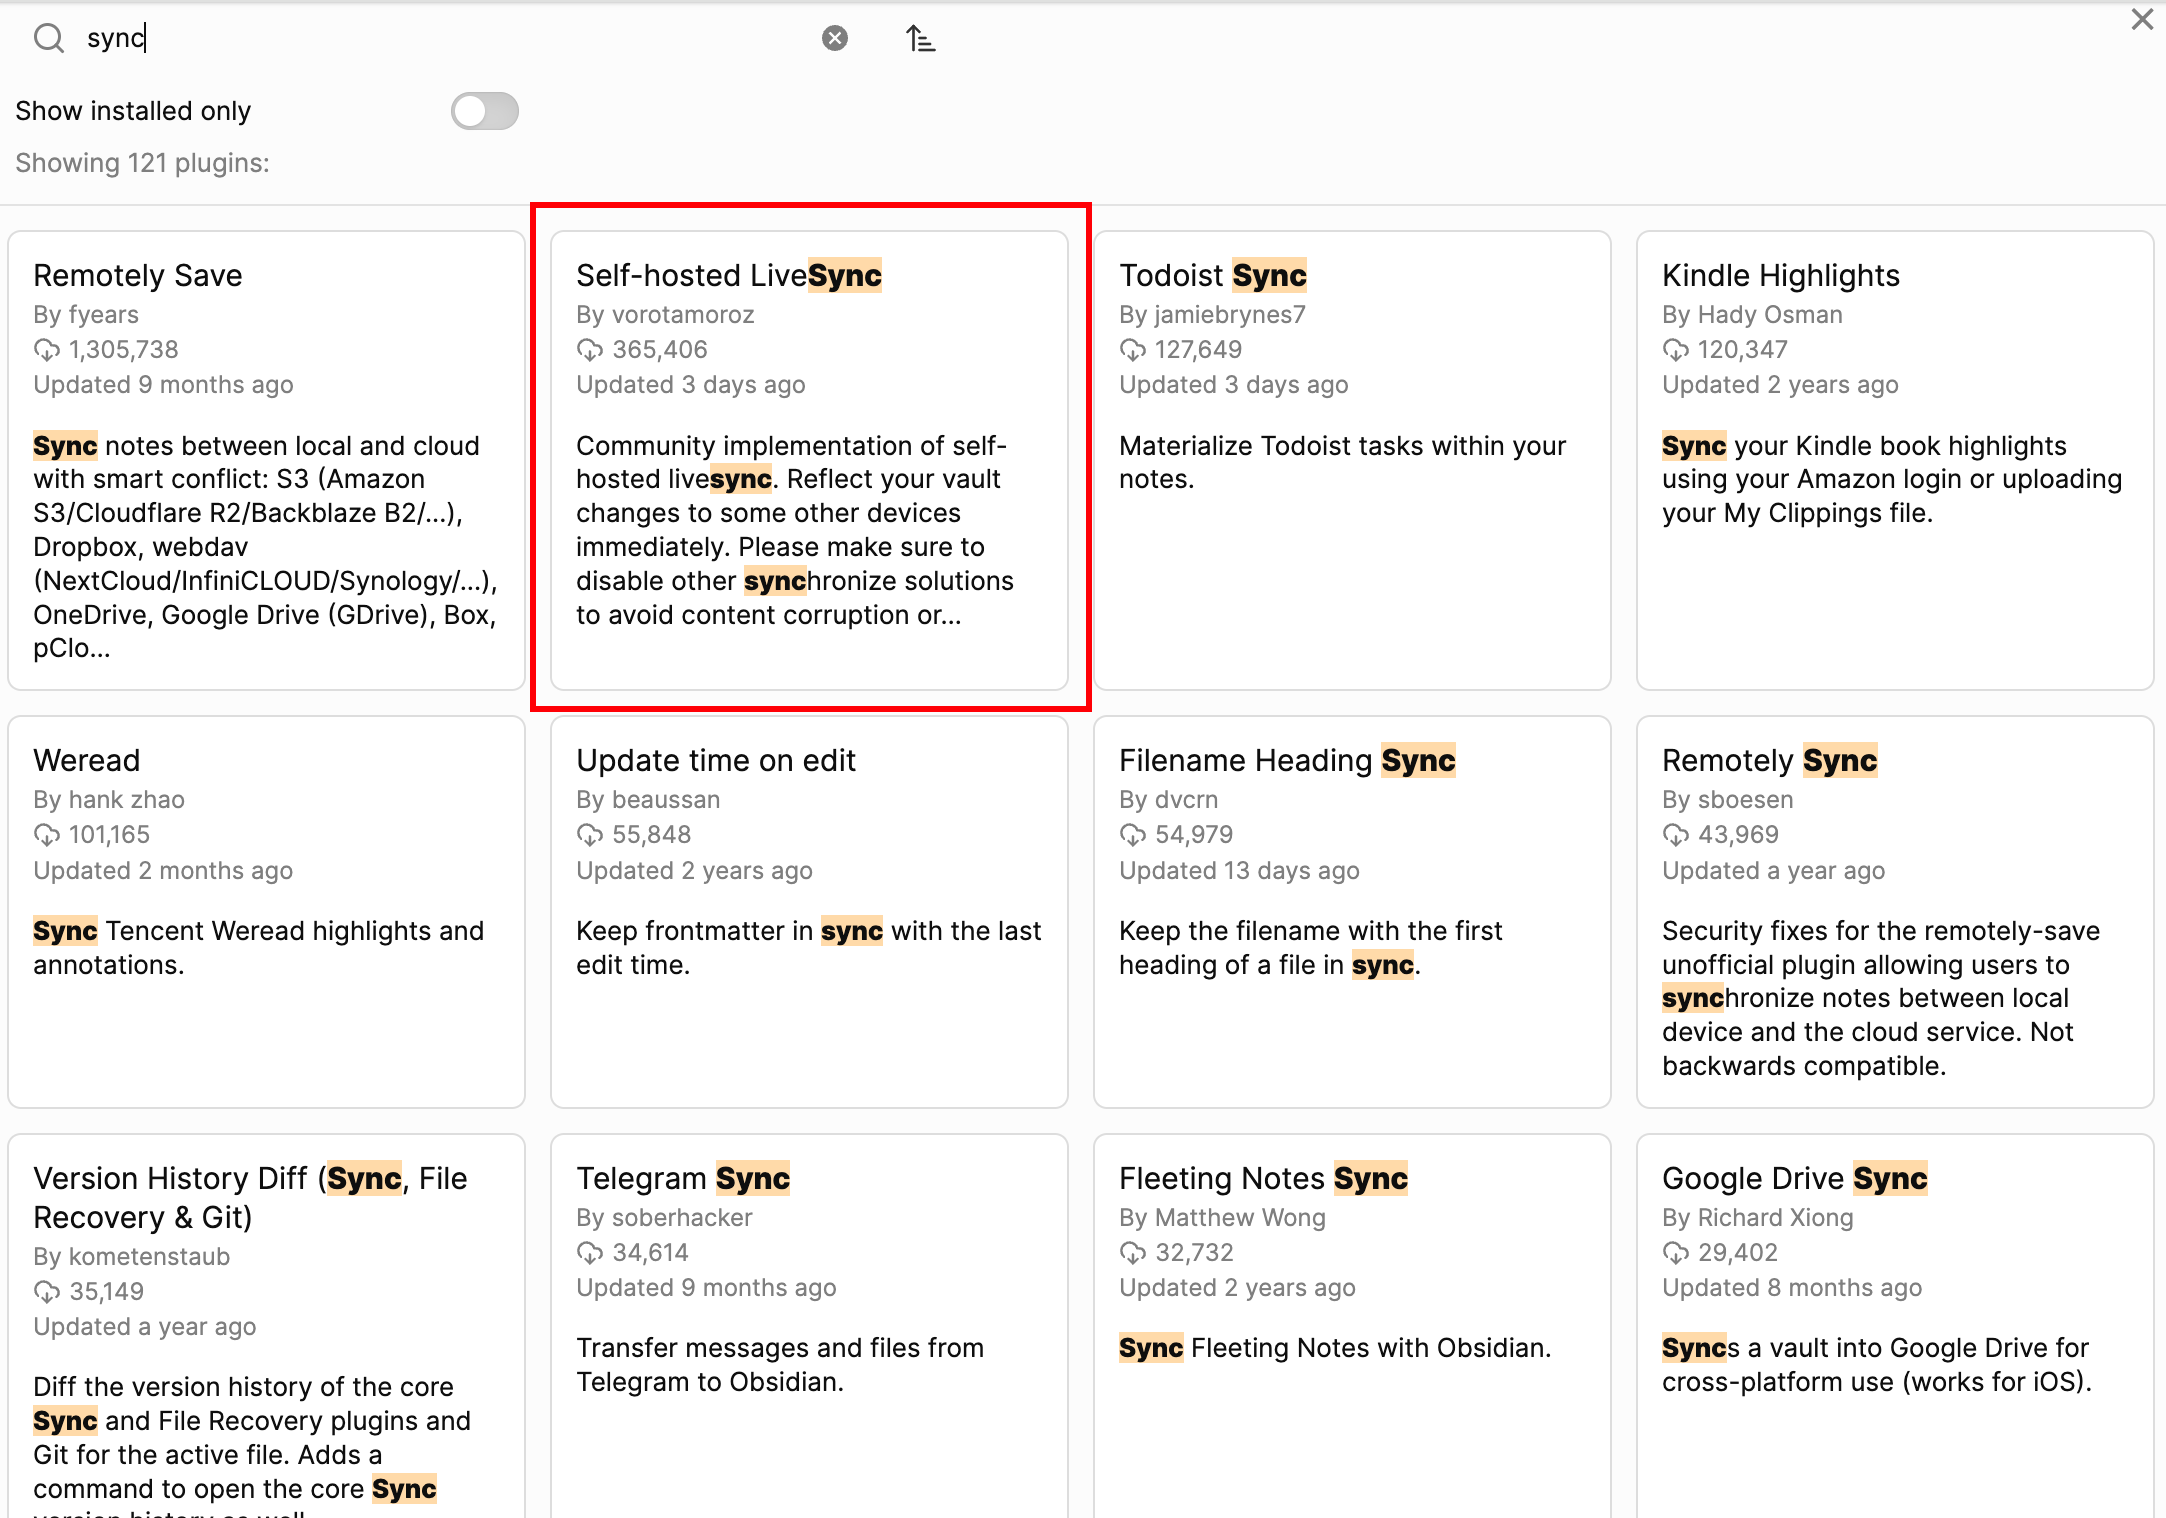Screen dimensions: 2166x1518
Task: Open Version History Diff plugin card
Action: (x=266, y=1326)
